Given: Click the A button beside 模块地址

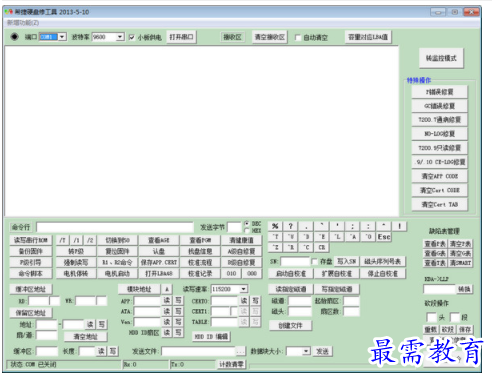Looking at the screenshot, I should (x=167, y=289).
